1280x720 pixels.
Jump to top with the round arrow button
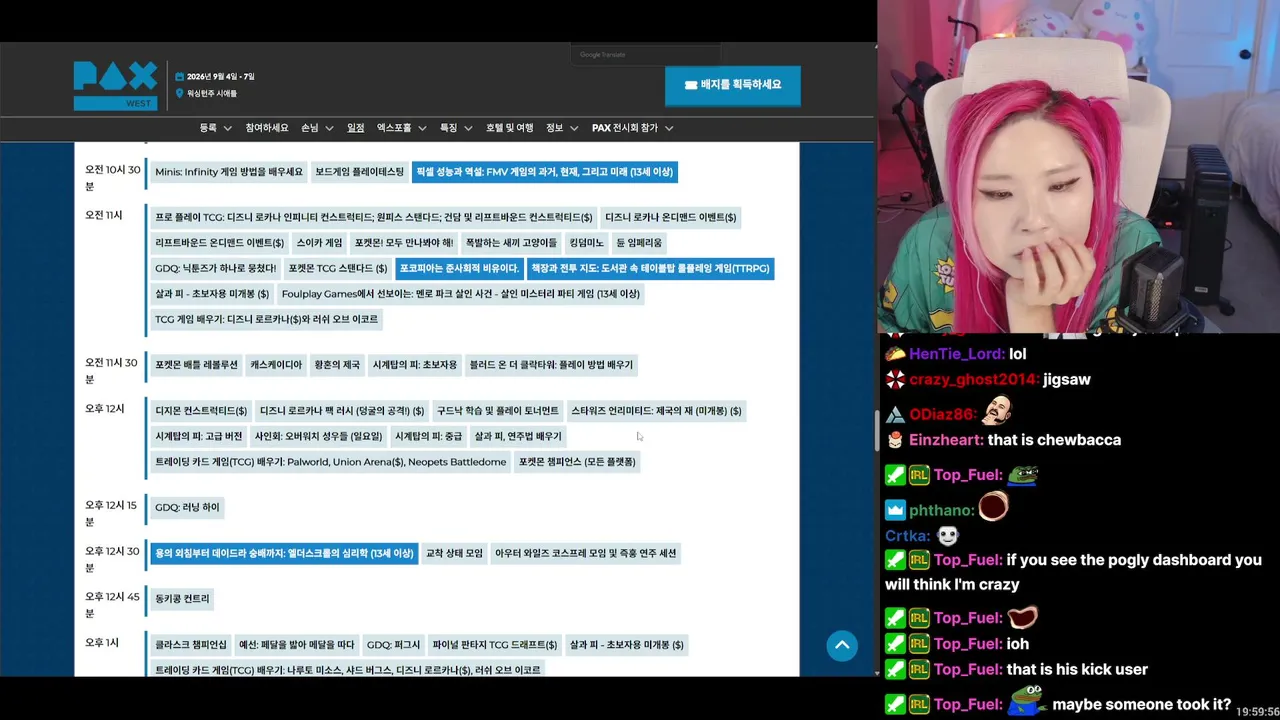842,645
